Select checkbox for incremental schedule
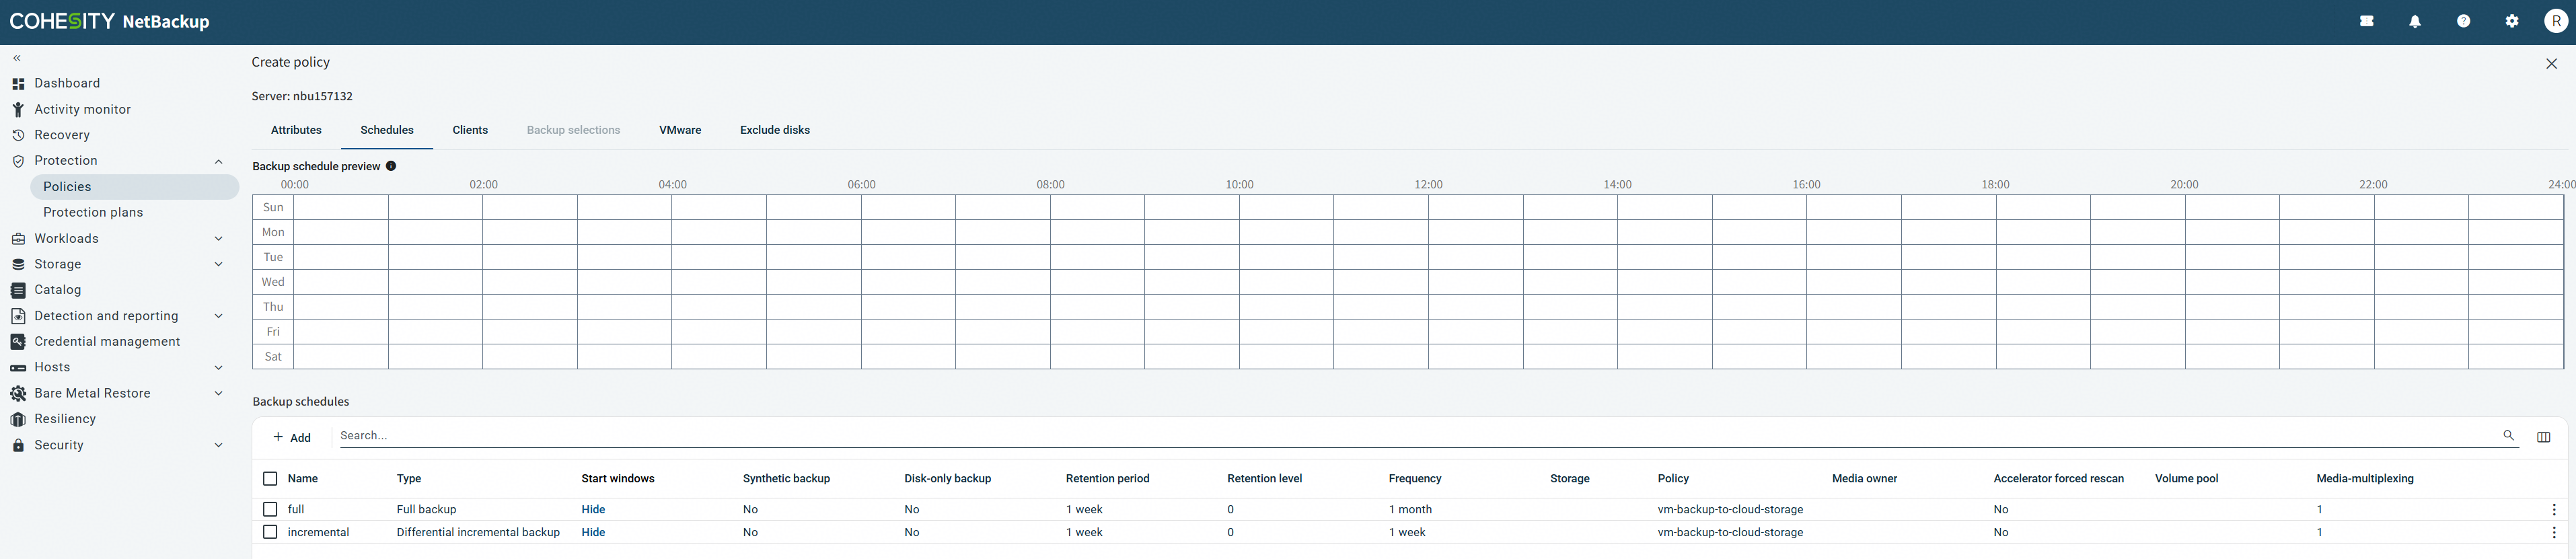 [x=270, y=532]
